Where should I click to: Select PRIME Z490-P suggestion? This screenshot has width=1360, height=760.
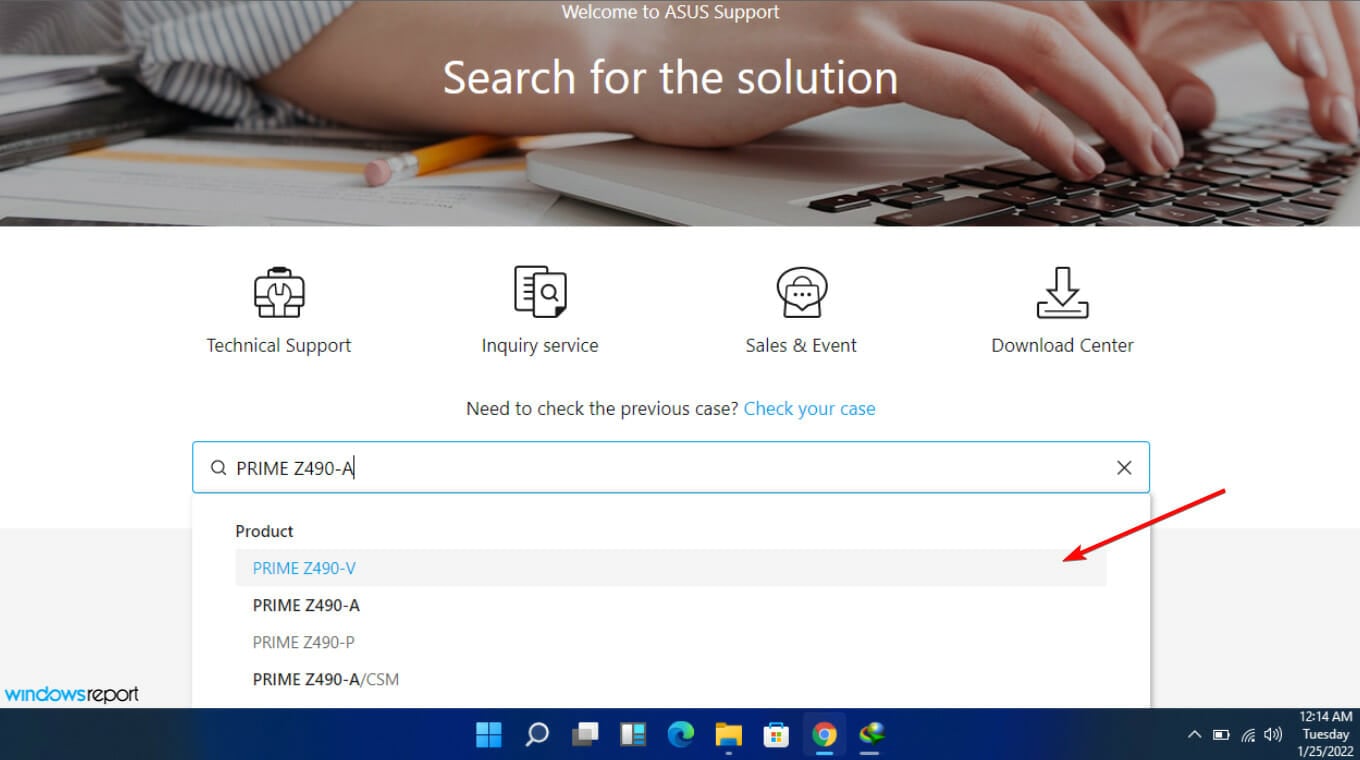(671, 642)
